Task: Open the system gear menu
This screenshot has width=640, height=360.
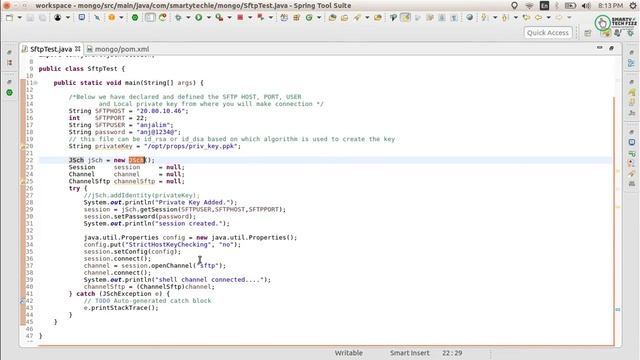Action: click(633, 6)
